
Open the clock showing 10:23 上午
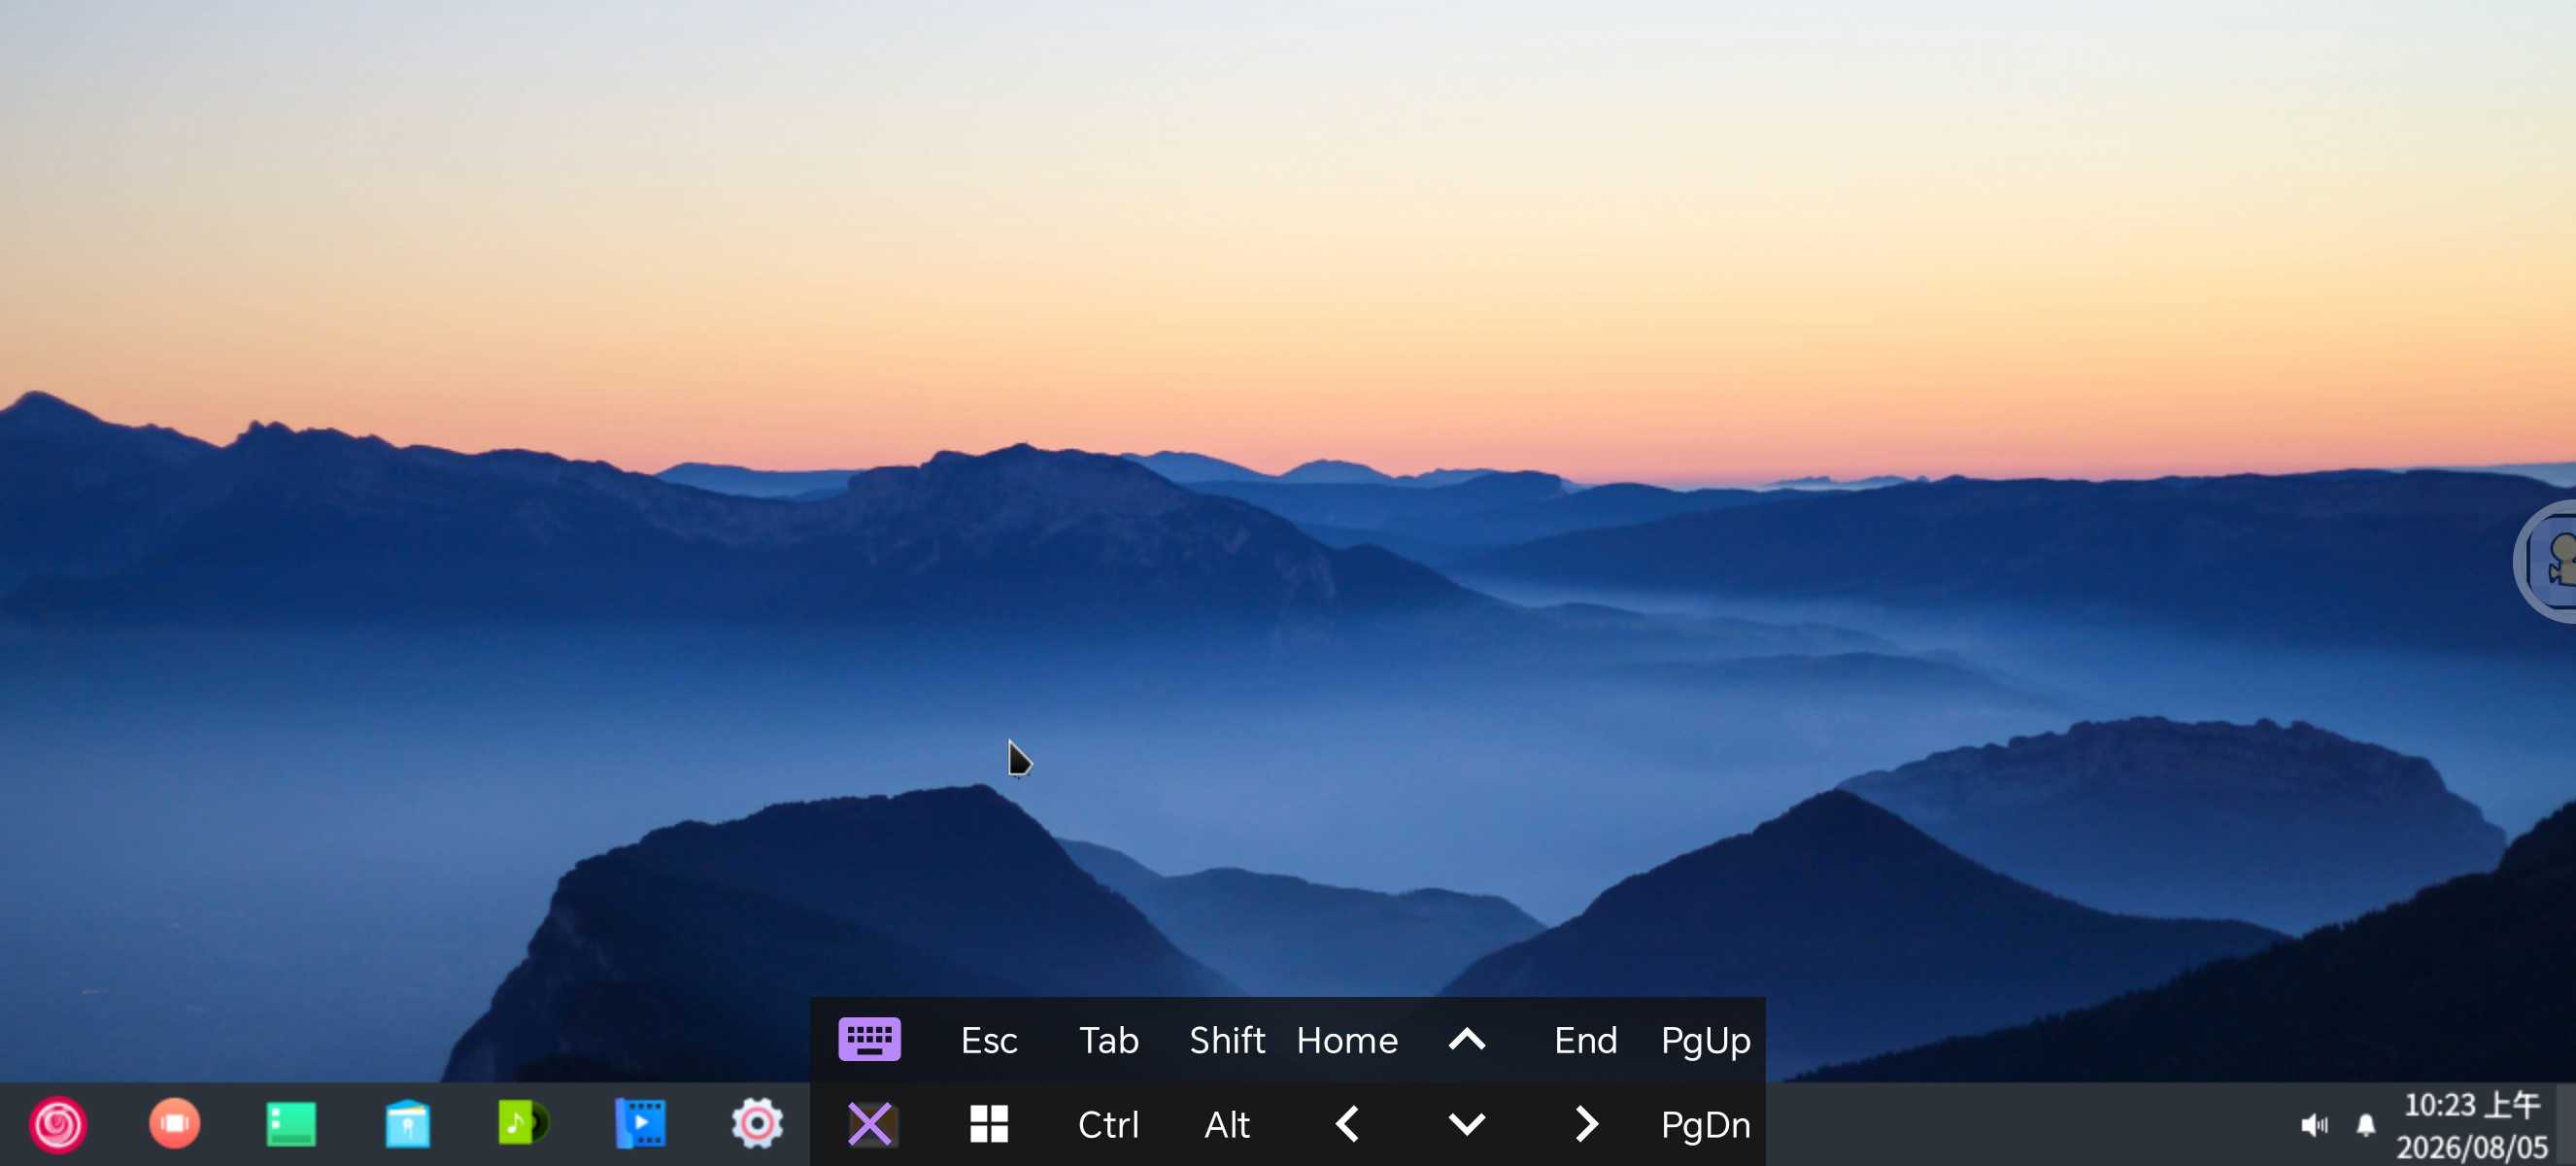2472,1126
